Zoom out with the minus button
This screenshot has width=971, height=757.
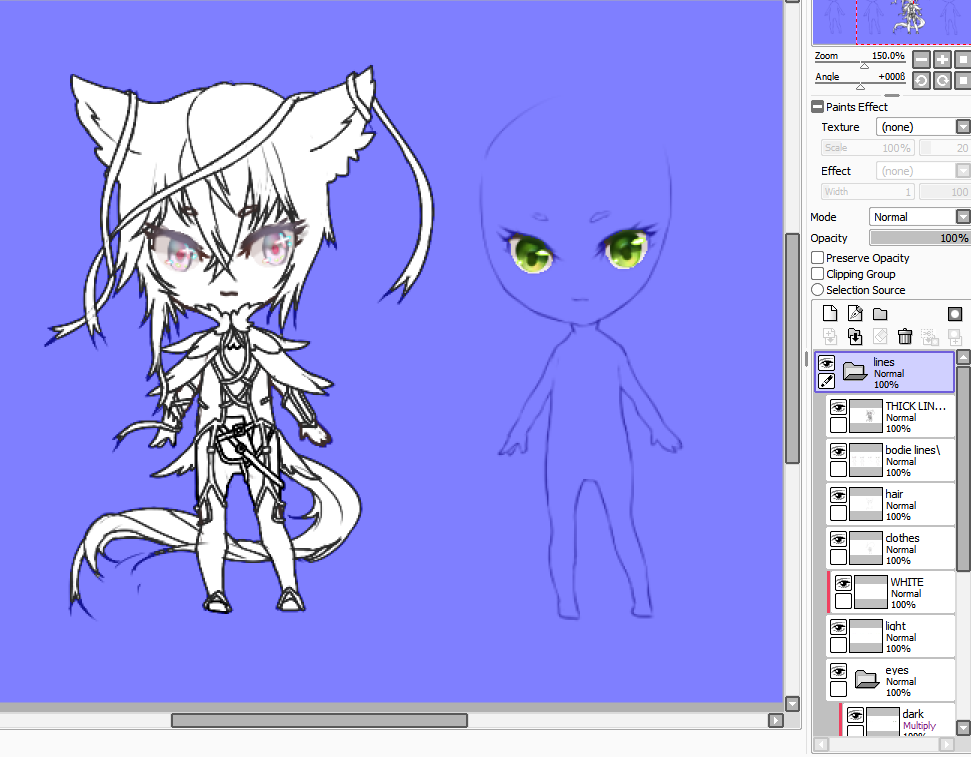(921, 59)
